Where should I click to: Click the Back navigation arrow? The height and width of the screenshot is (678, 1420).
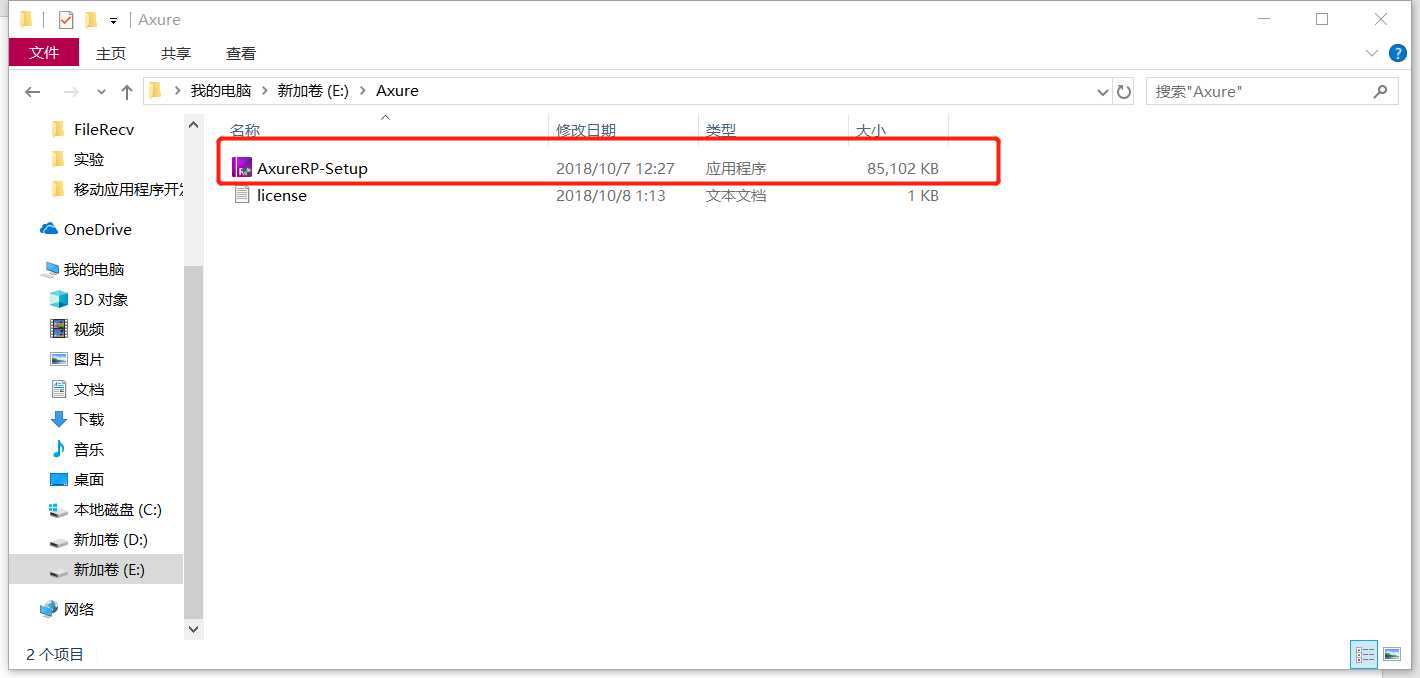pos(33,91)
